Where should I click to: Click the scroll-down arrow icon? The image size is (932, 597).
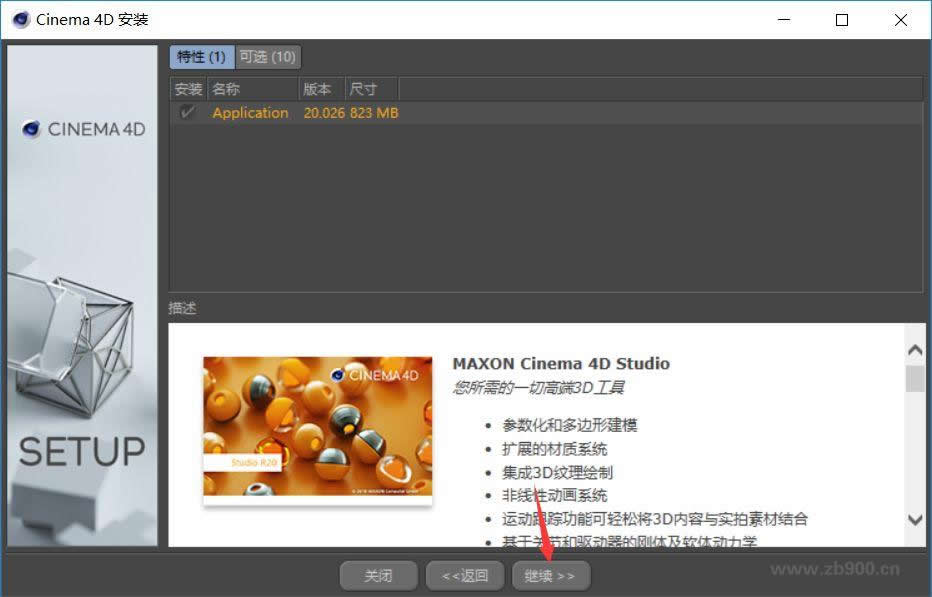pyautogui.click(x=915, y=520)
